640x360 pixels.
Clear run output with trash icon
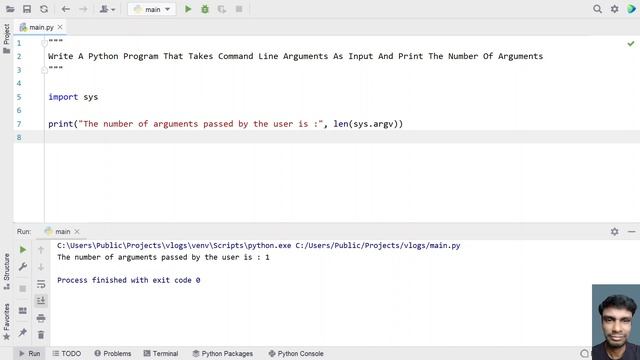[x=41, y=335]
